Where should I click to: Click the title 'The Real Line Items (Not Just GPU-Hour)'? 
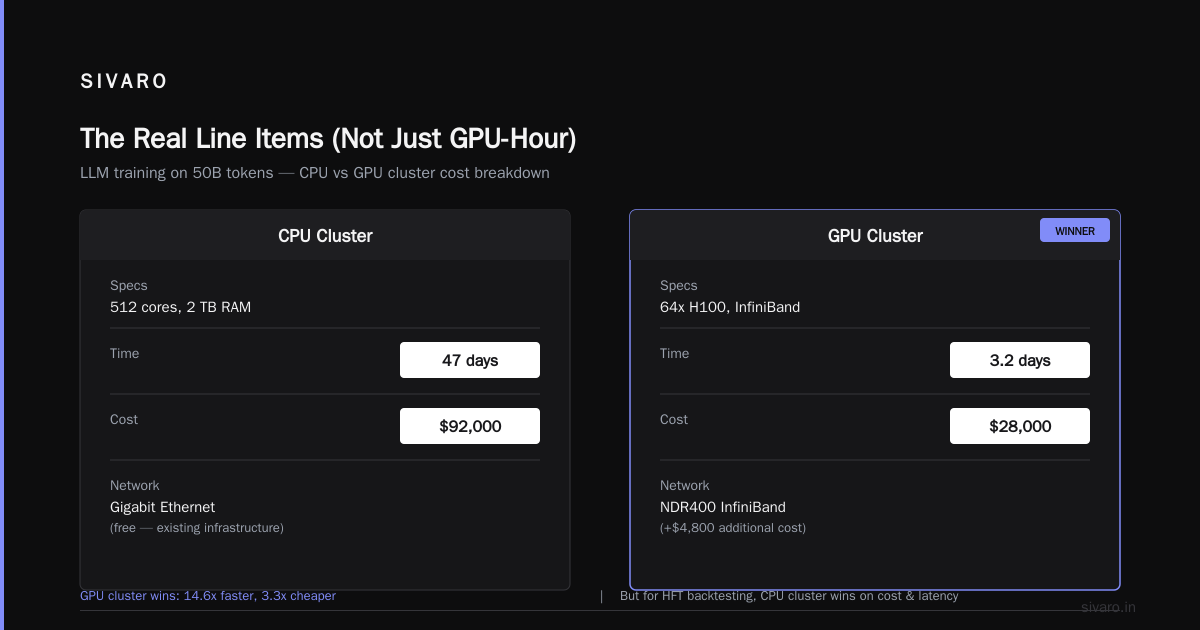coord(328,138)
